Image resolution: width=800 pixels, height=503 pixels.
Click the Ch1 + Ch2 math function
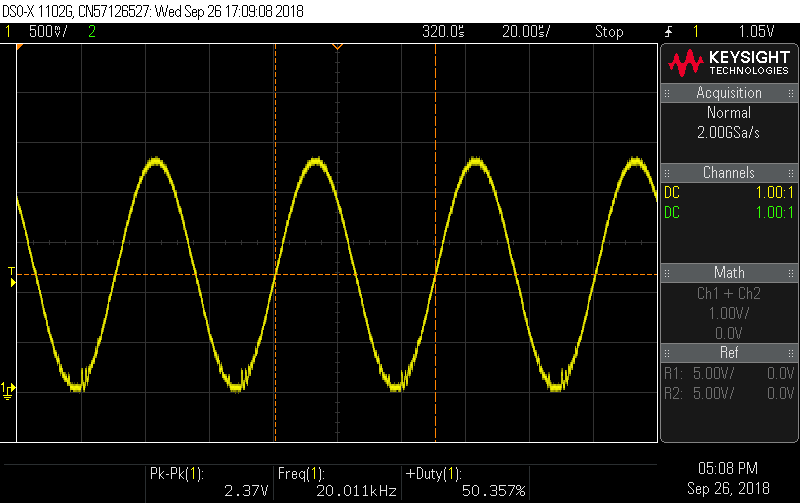click(x=729, y=293)
